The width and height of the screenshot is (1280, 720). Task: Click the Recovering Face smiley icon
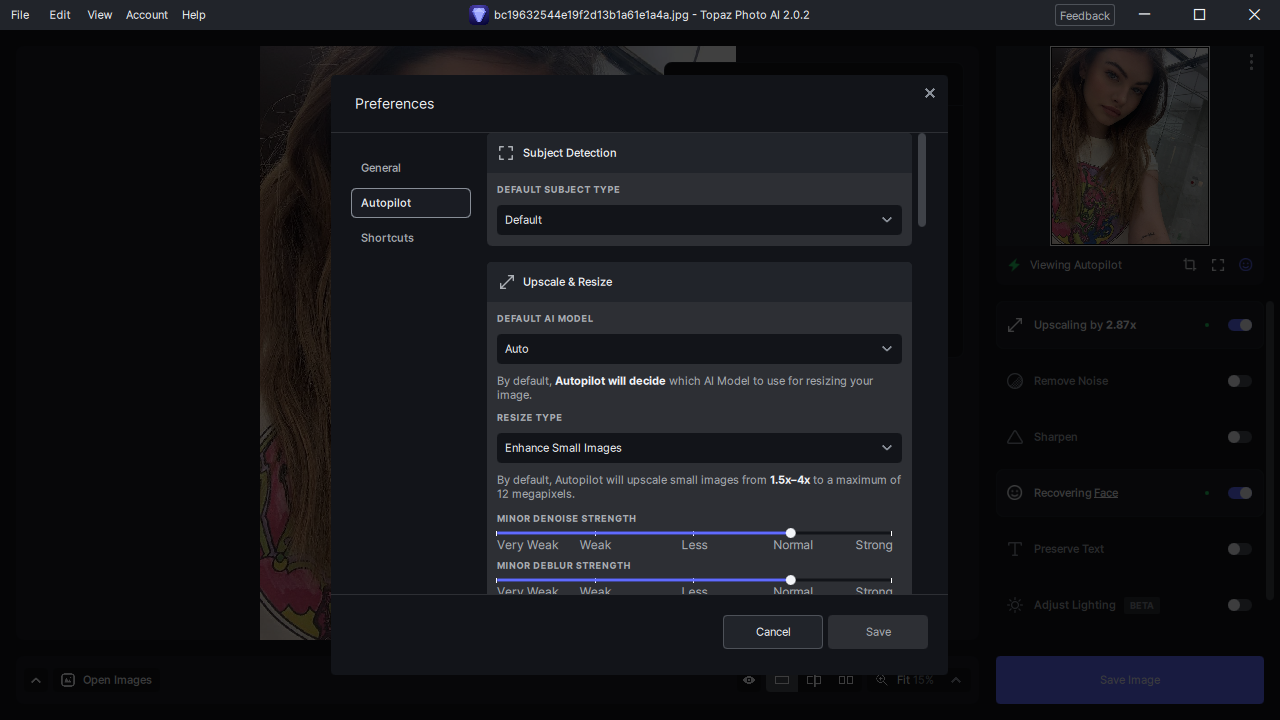point(1015,493)
